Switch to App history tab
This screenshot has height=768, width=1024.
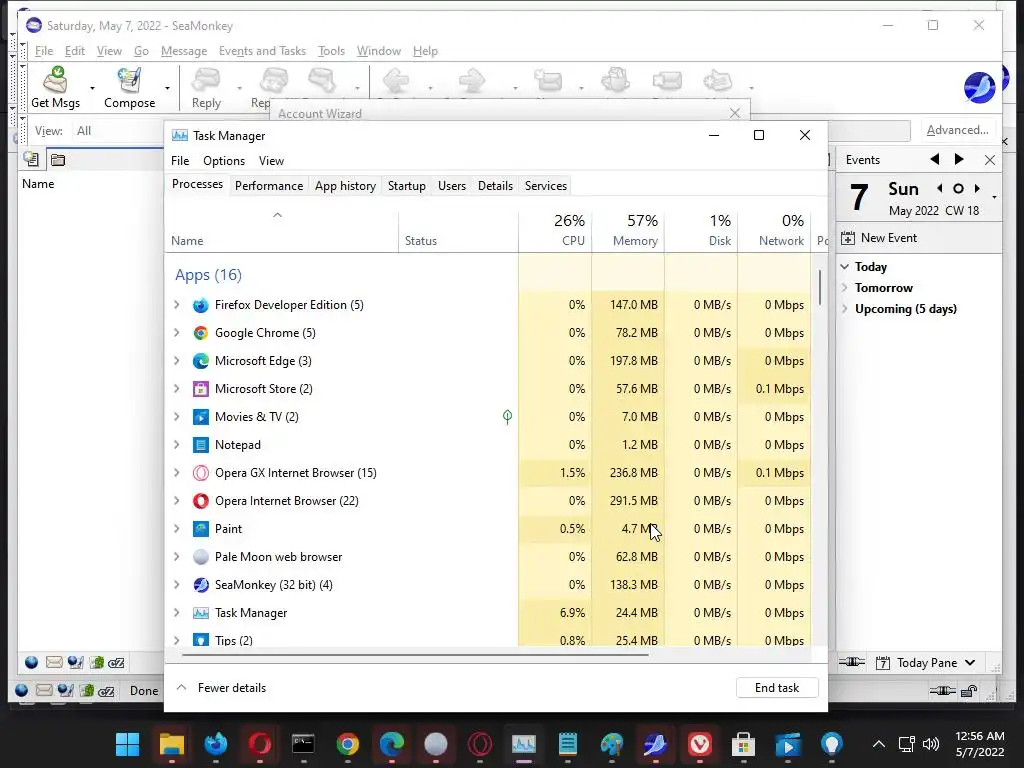pyautogui.click(x=345, y=186)
